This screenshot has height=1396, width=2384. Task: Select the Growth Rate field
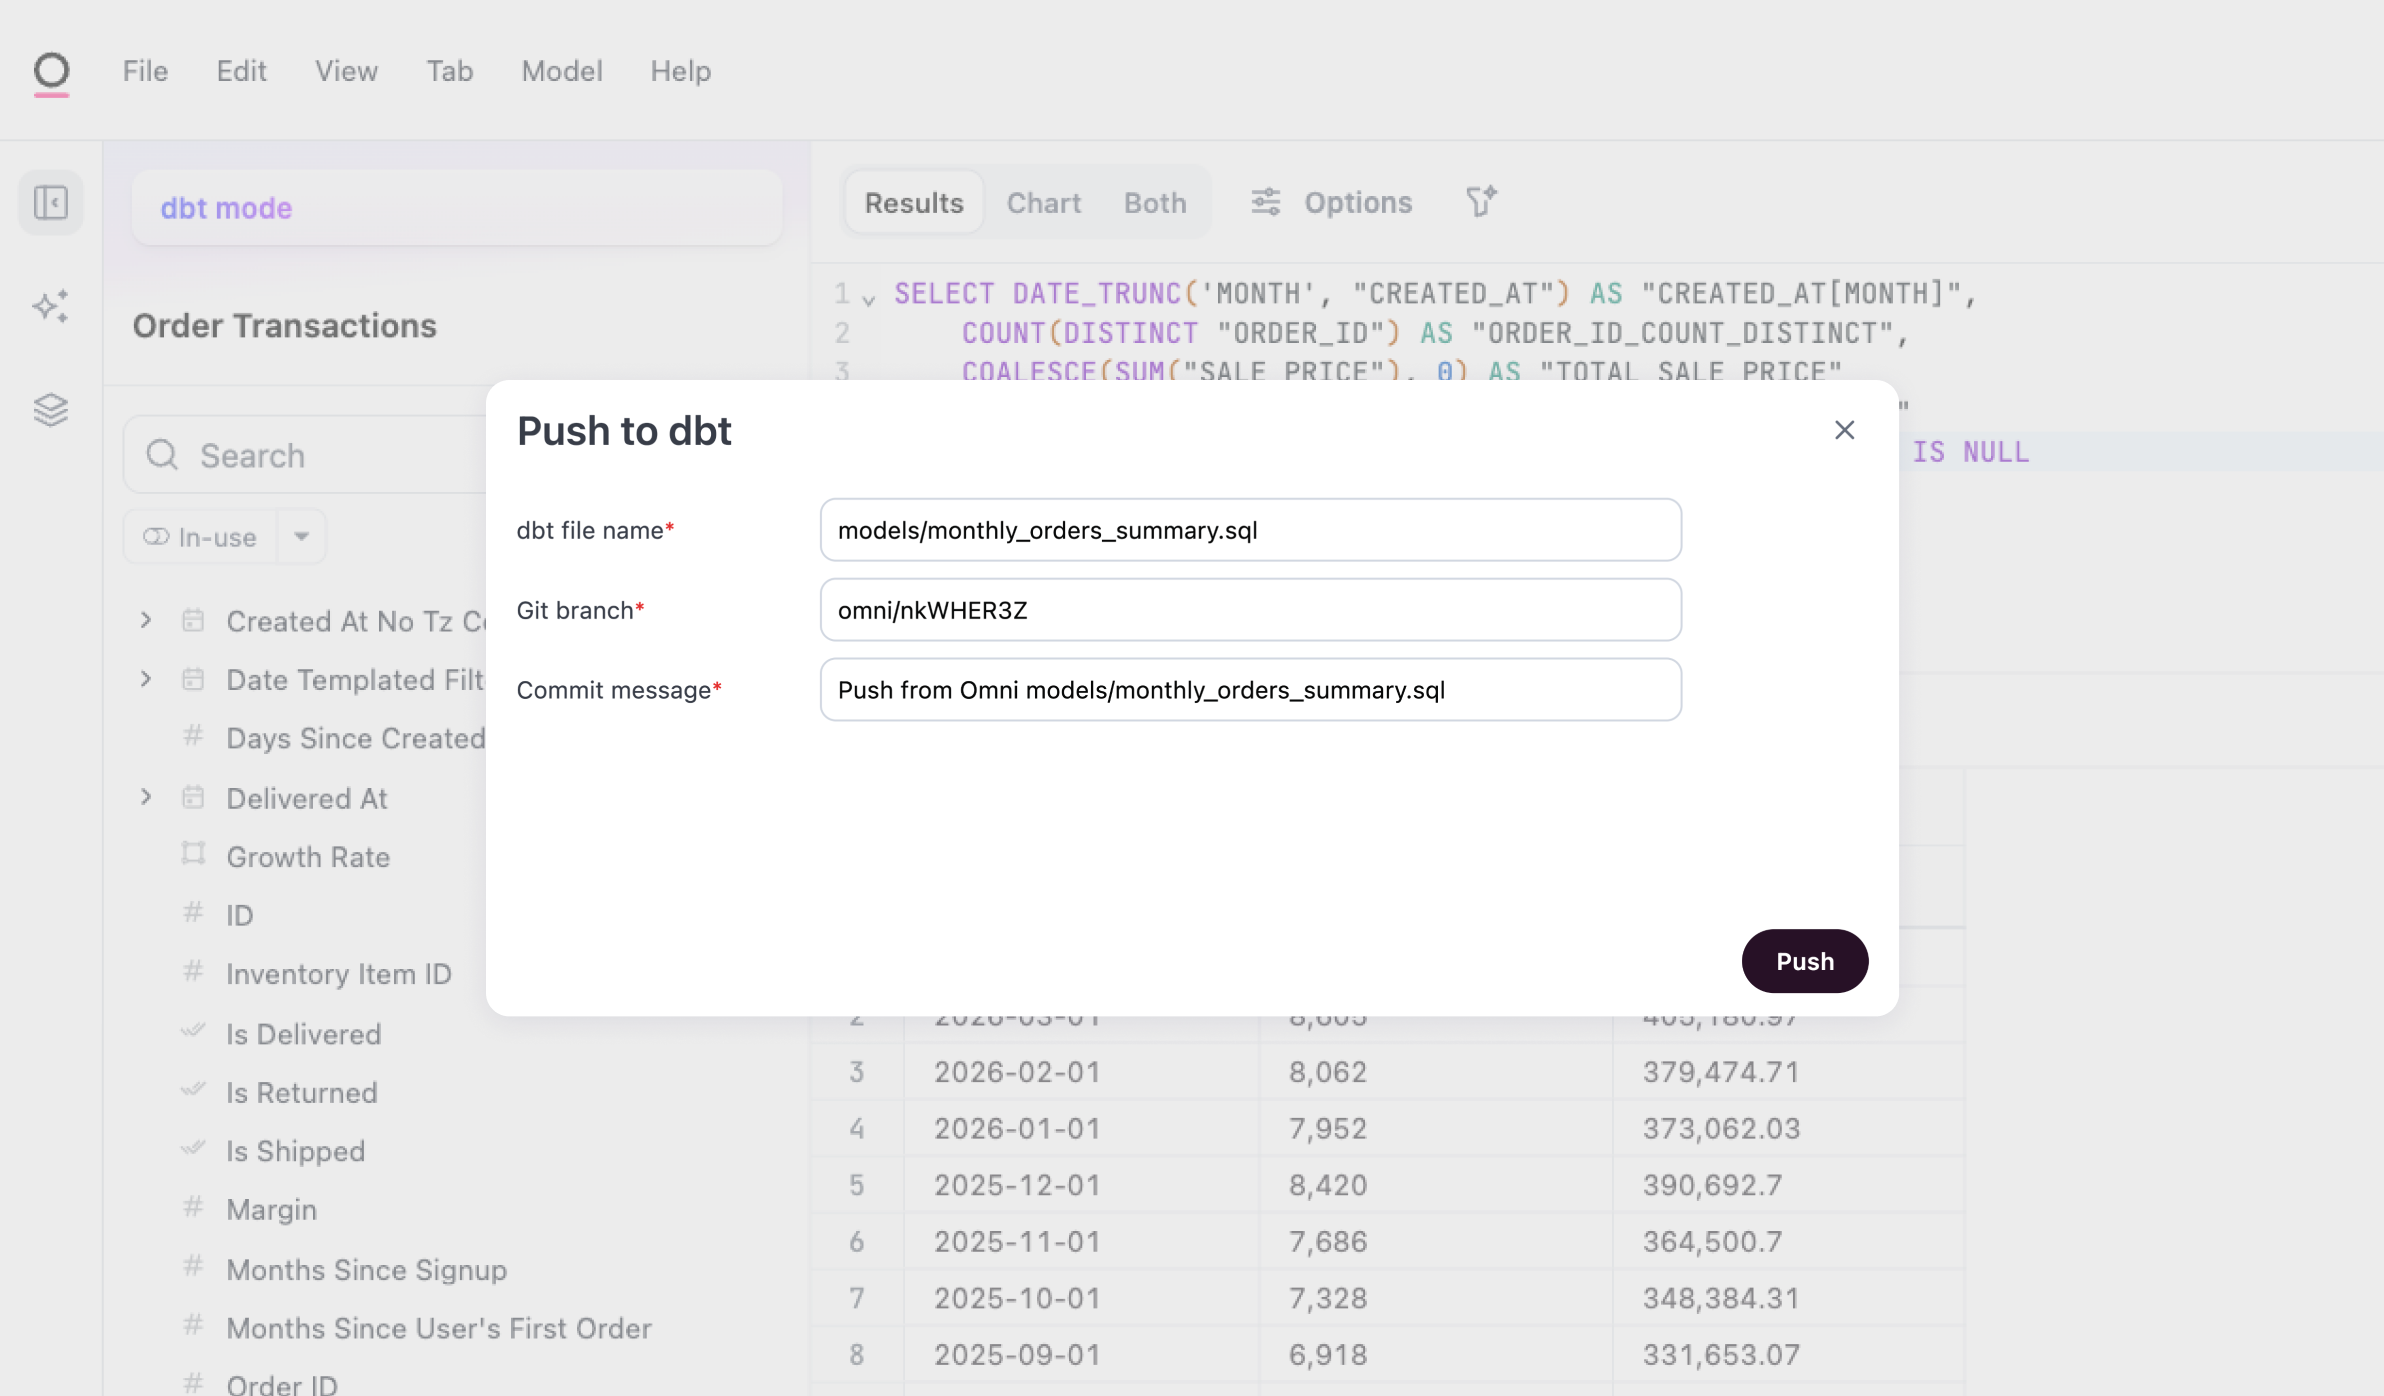(308, 857)
